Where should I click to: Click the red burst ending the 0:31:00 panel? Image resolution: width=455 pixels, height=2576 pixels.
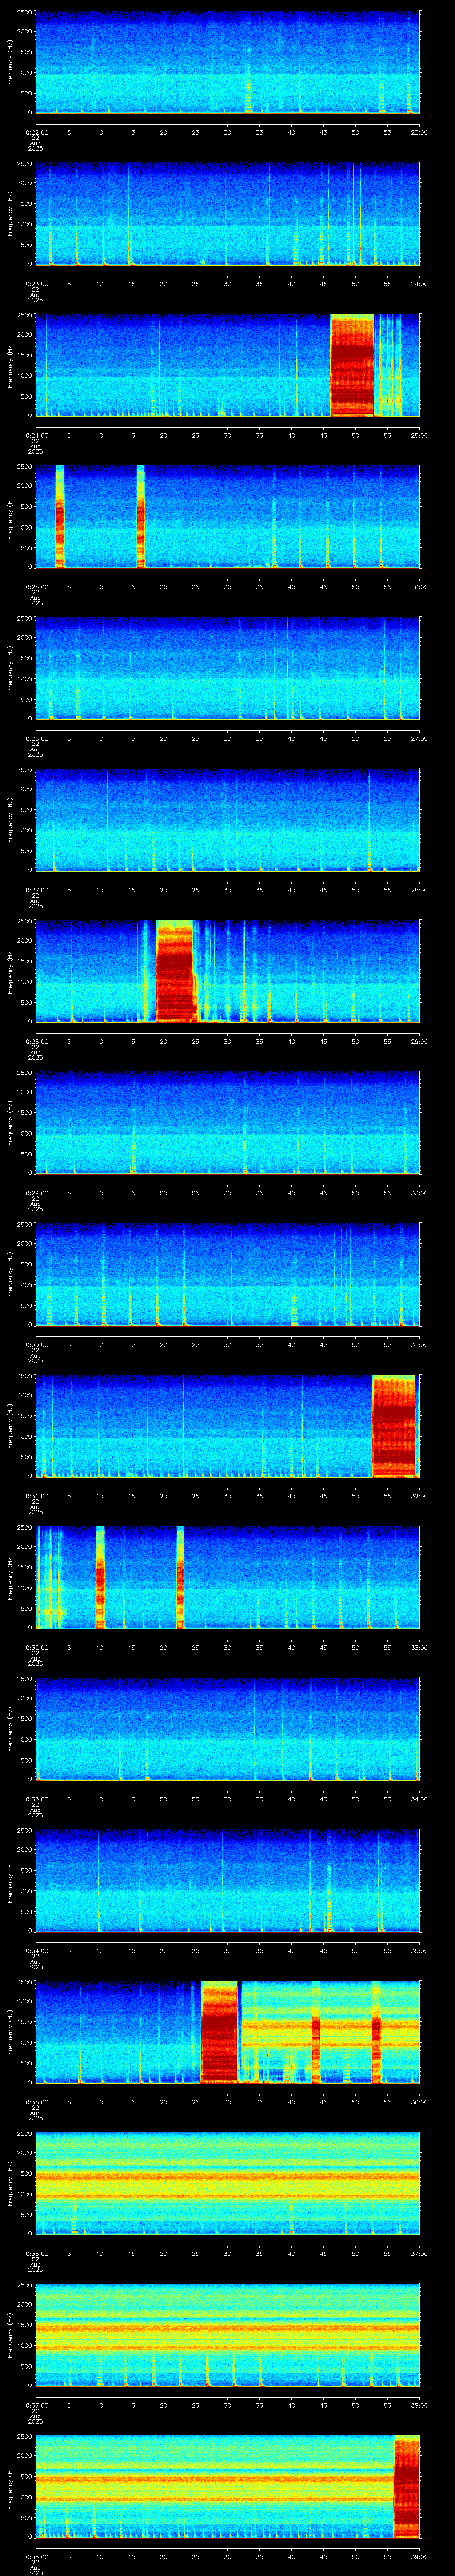[394, 1426]
